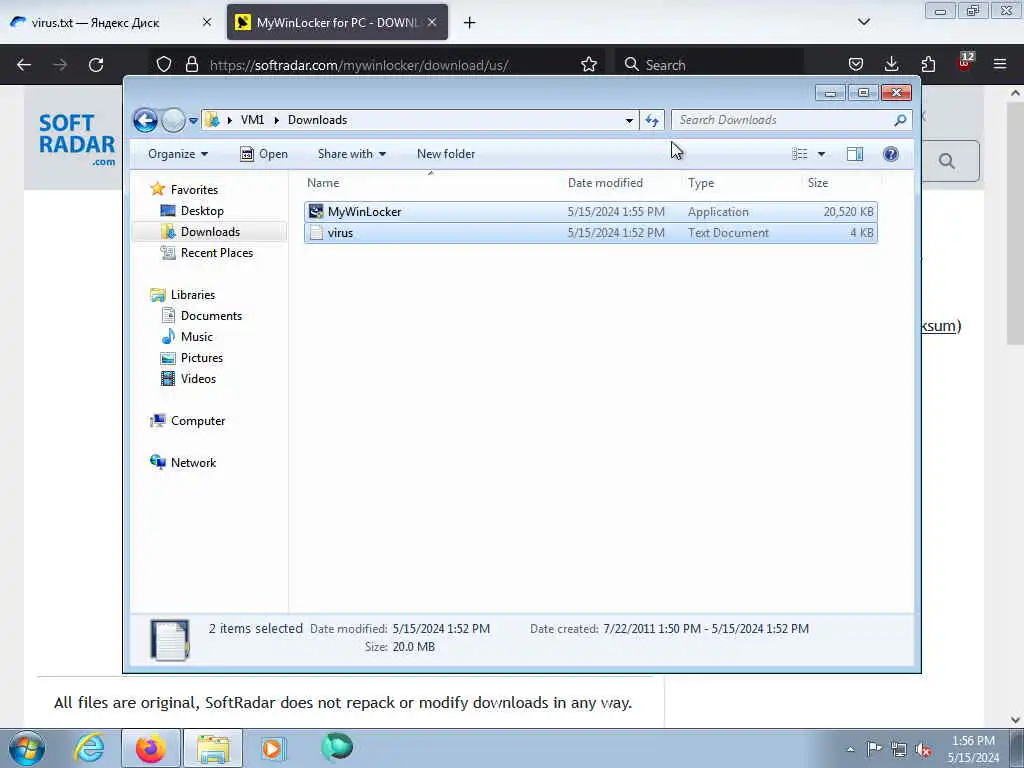Open Music library
The width and height of the screenshot is (1024, 768).
[197, 336]
